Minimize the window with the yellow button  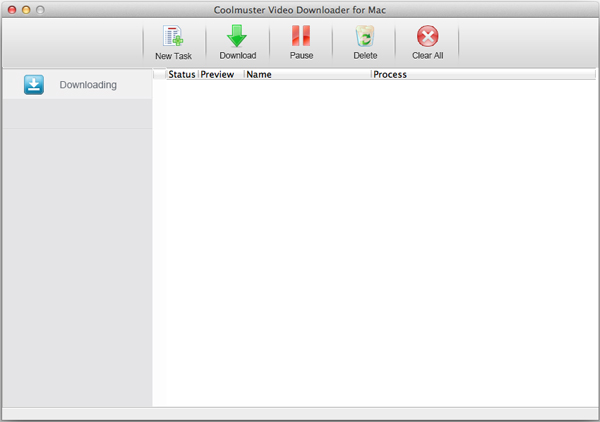[x=26, y=10]
